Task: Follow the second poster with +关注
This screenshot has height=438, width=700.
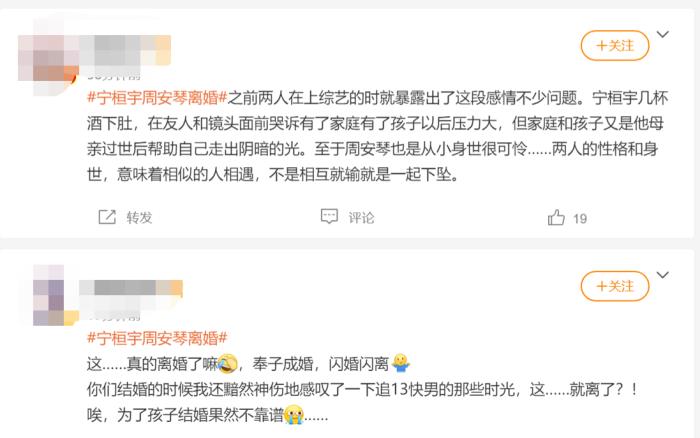Action: click(x=615, y=286)
